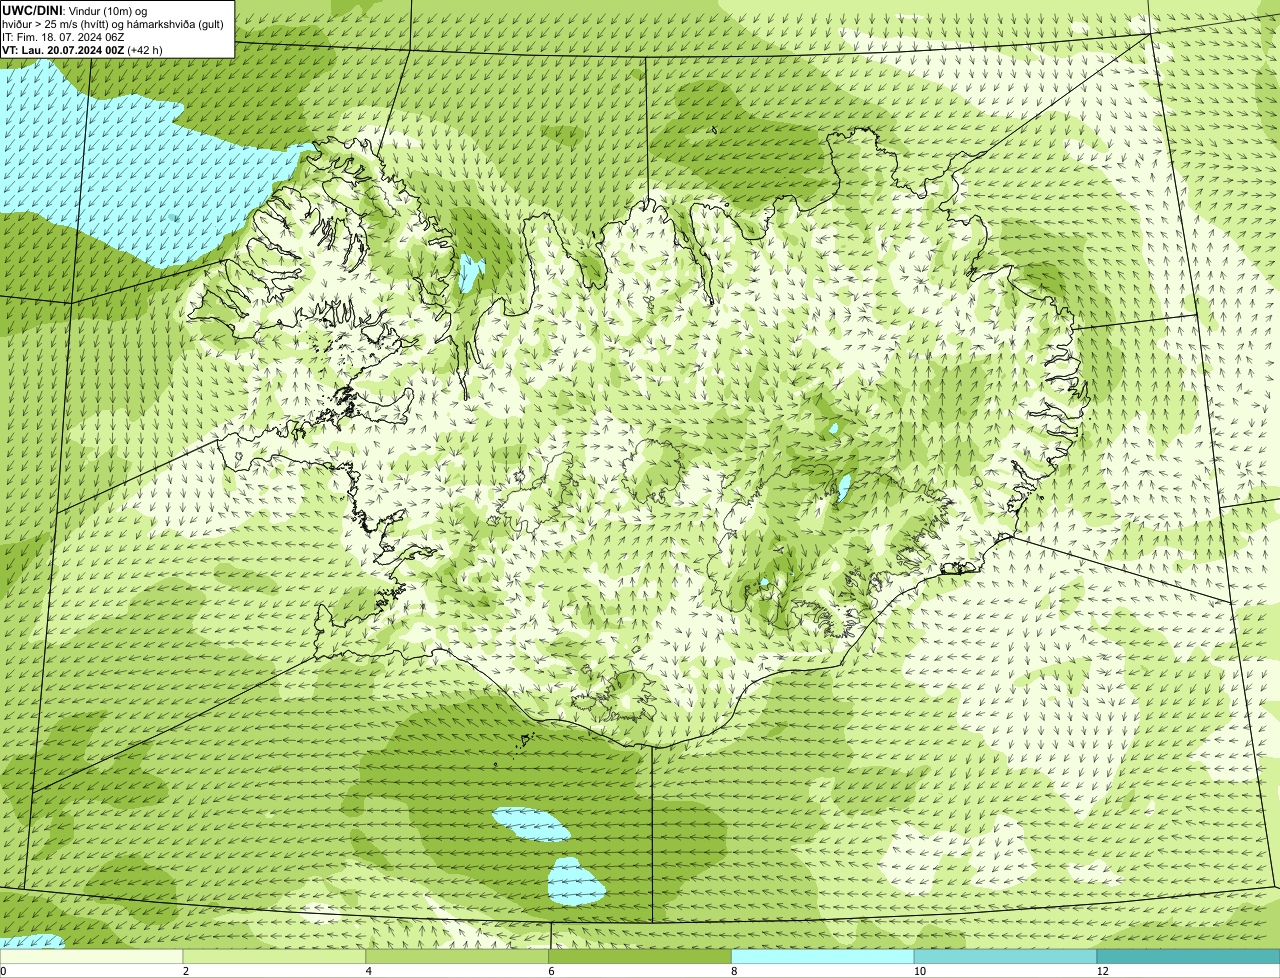Click the line "hviður > 25 m/s (hvítt) og hámarkshviða (gult)"
This screenshot has height=978, width=1280.
pyautogui.click(x=113, y=23)
